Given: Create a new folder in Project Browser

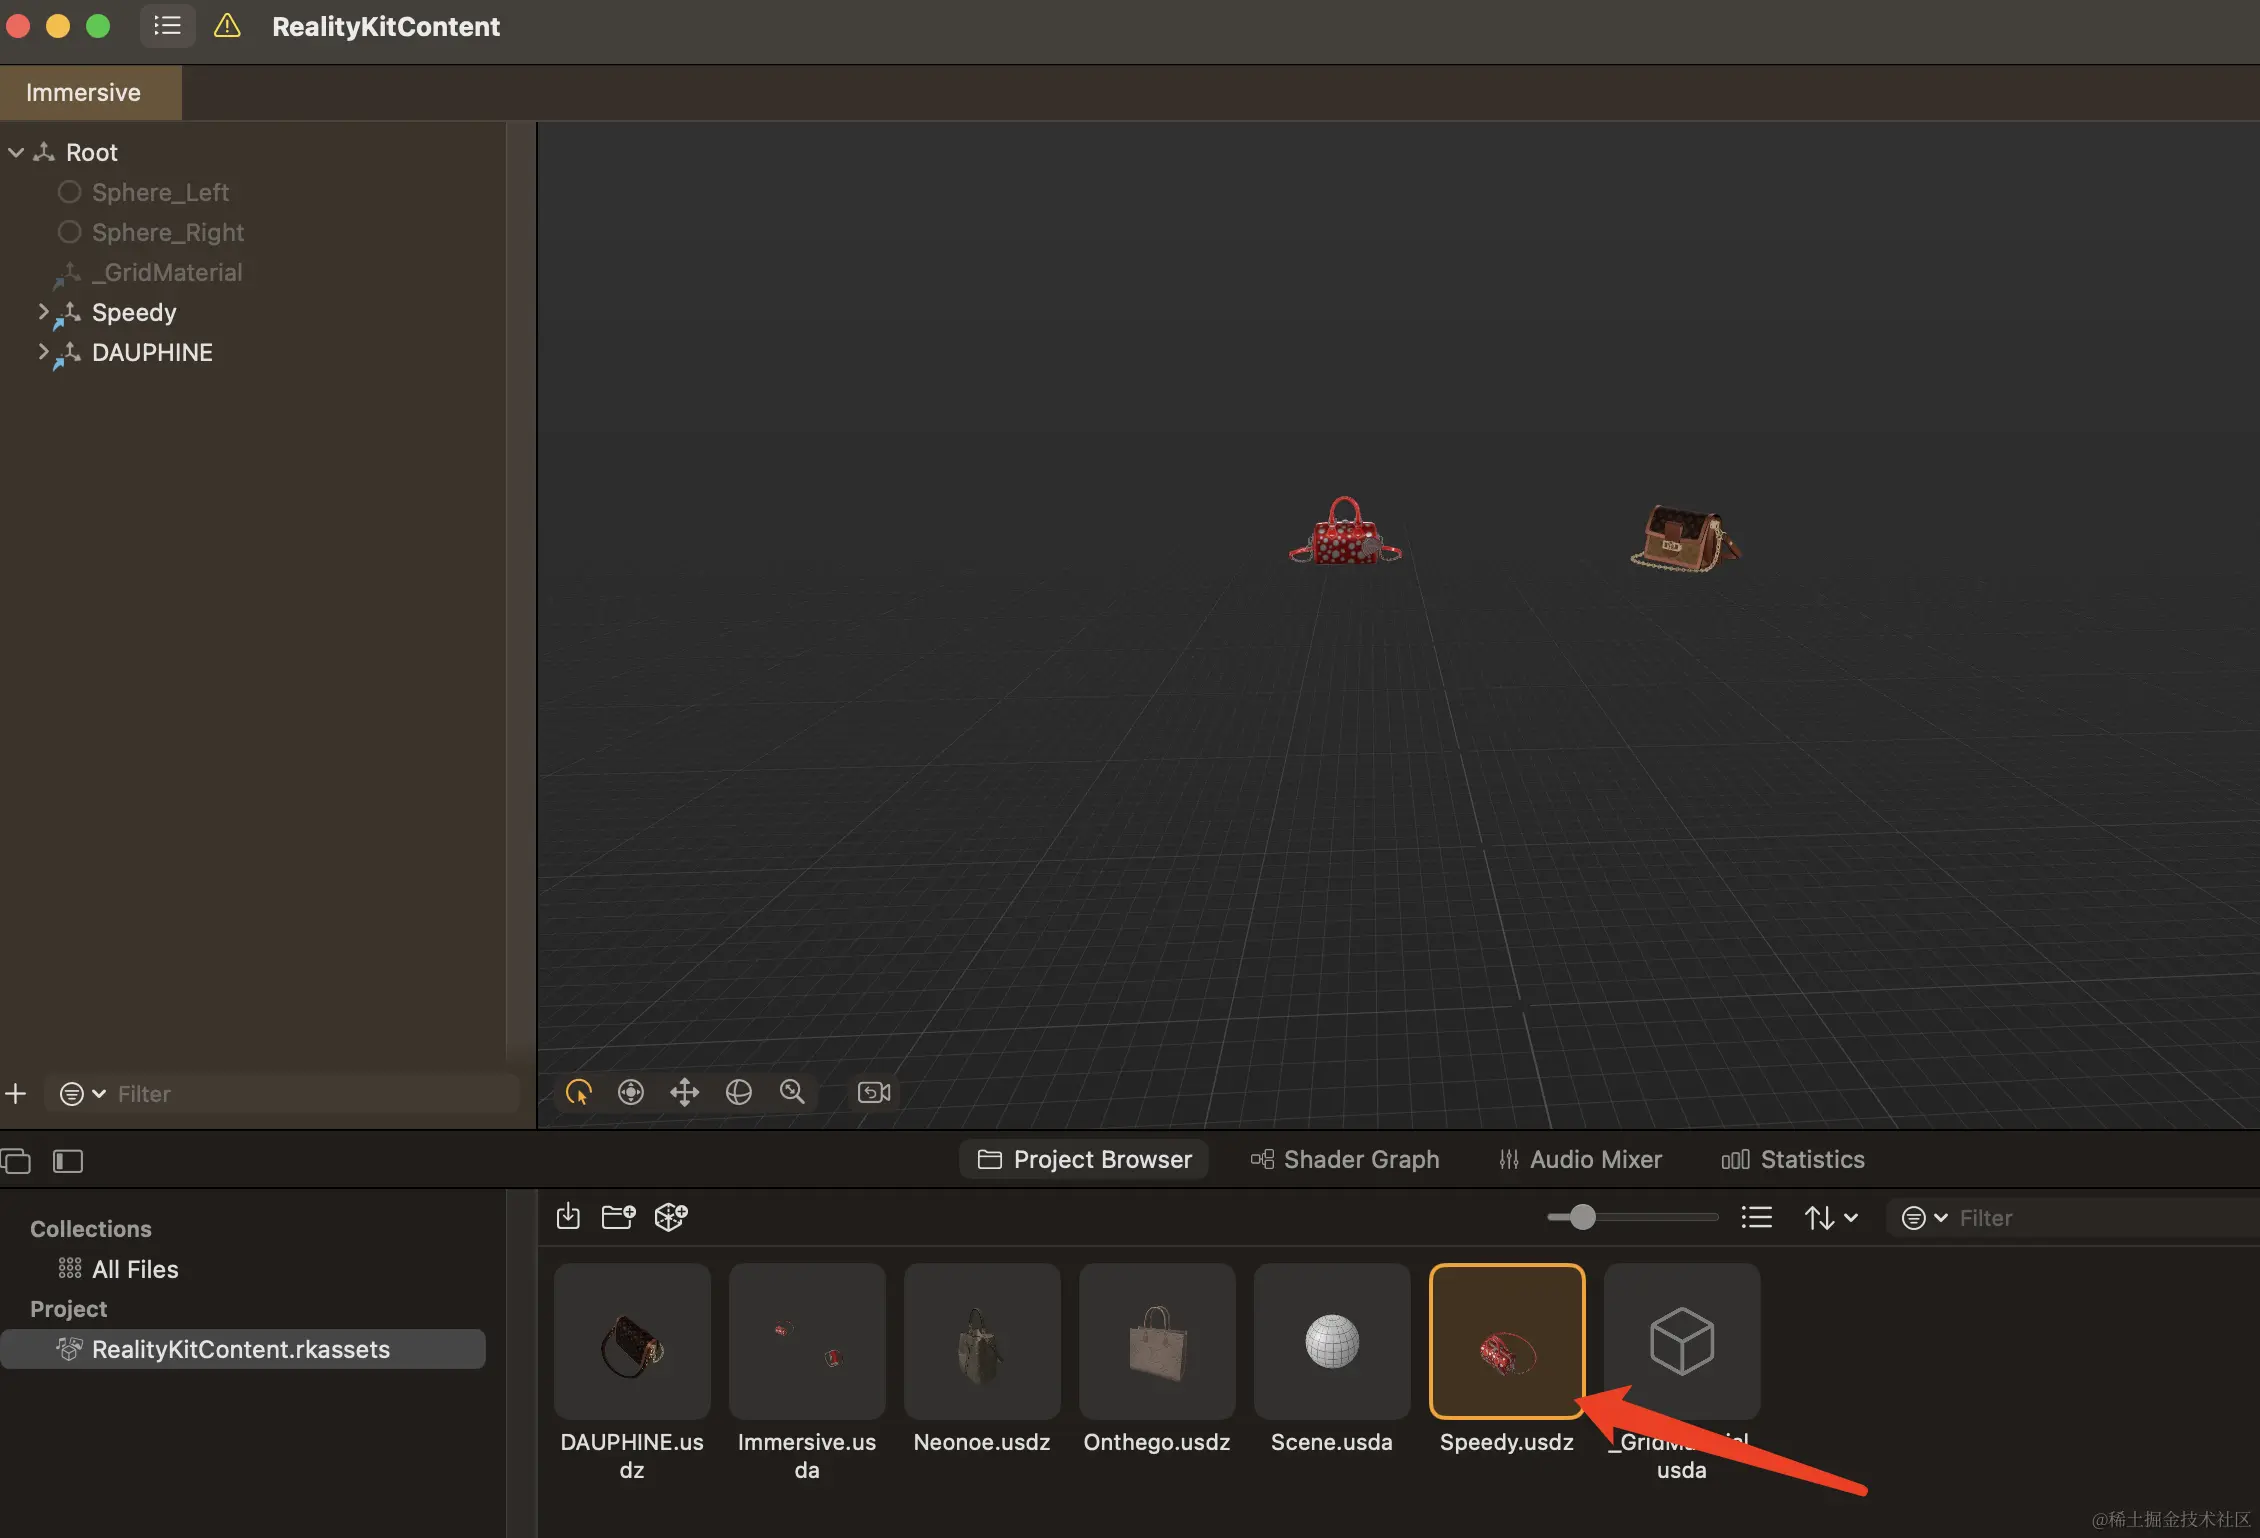Looking at the screenshot, I should 618,1217.
